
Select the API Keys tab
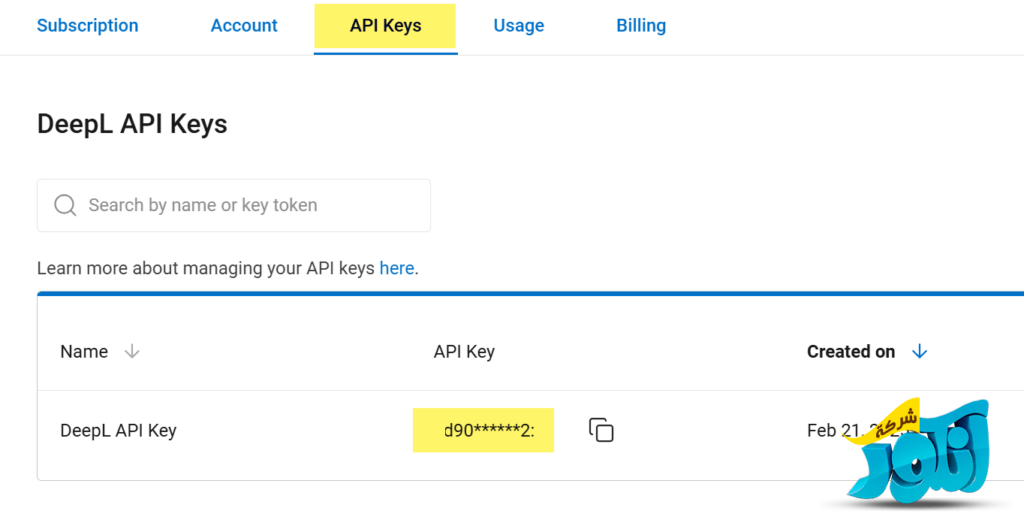(385, 25)
